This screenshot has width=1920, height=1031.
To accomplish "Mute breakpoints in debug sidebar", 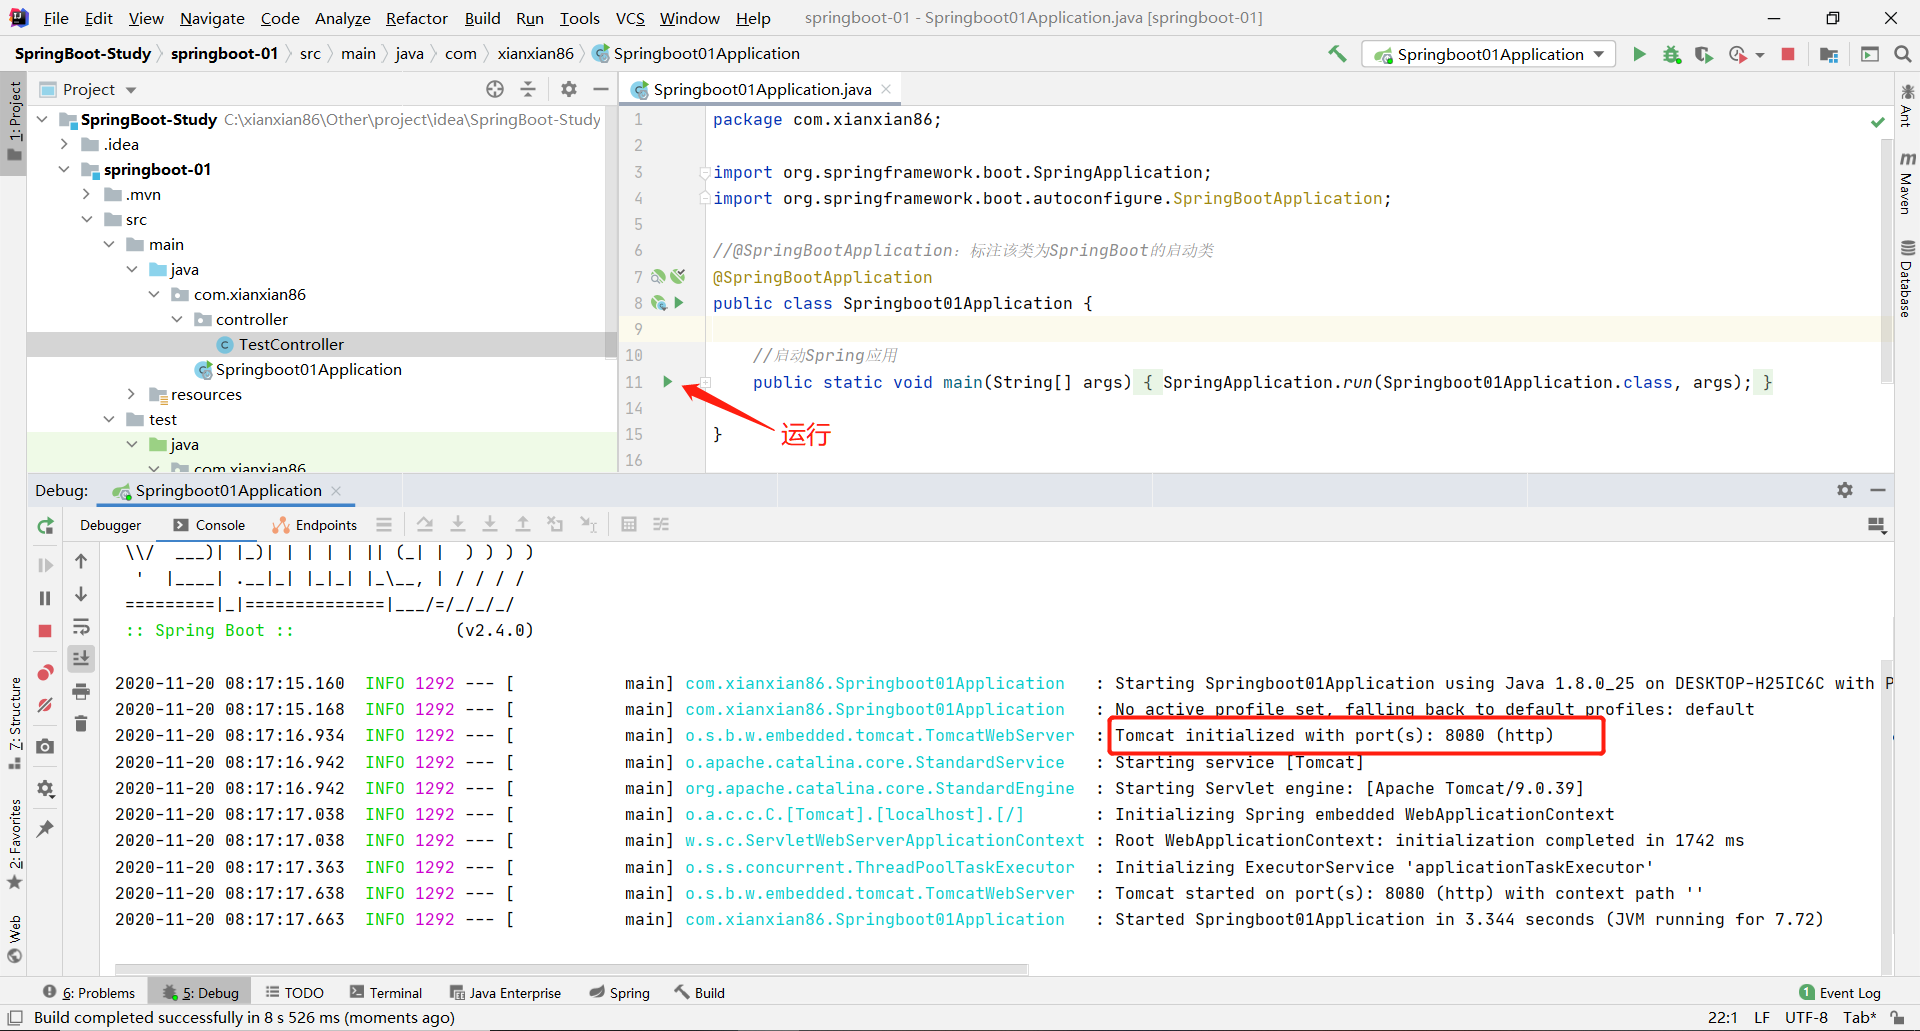I will click(45, 705).
